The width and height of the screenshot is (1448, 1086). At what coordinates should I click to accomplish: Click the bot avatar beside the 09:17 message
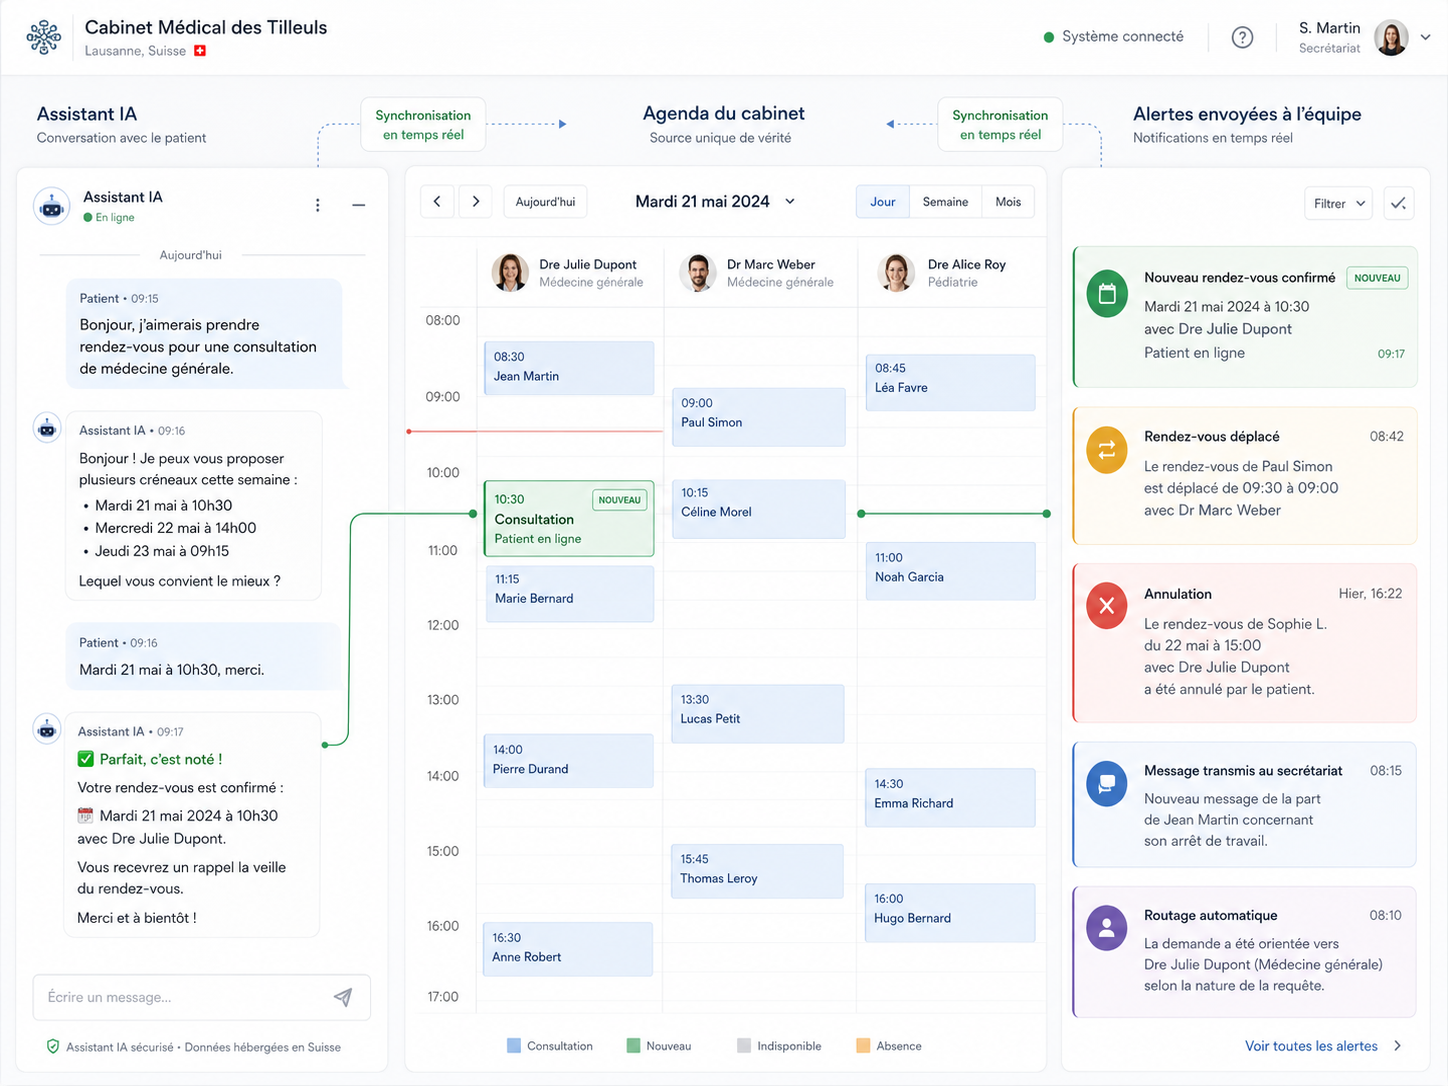(x=47, y=730)
